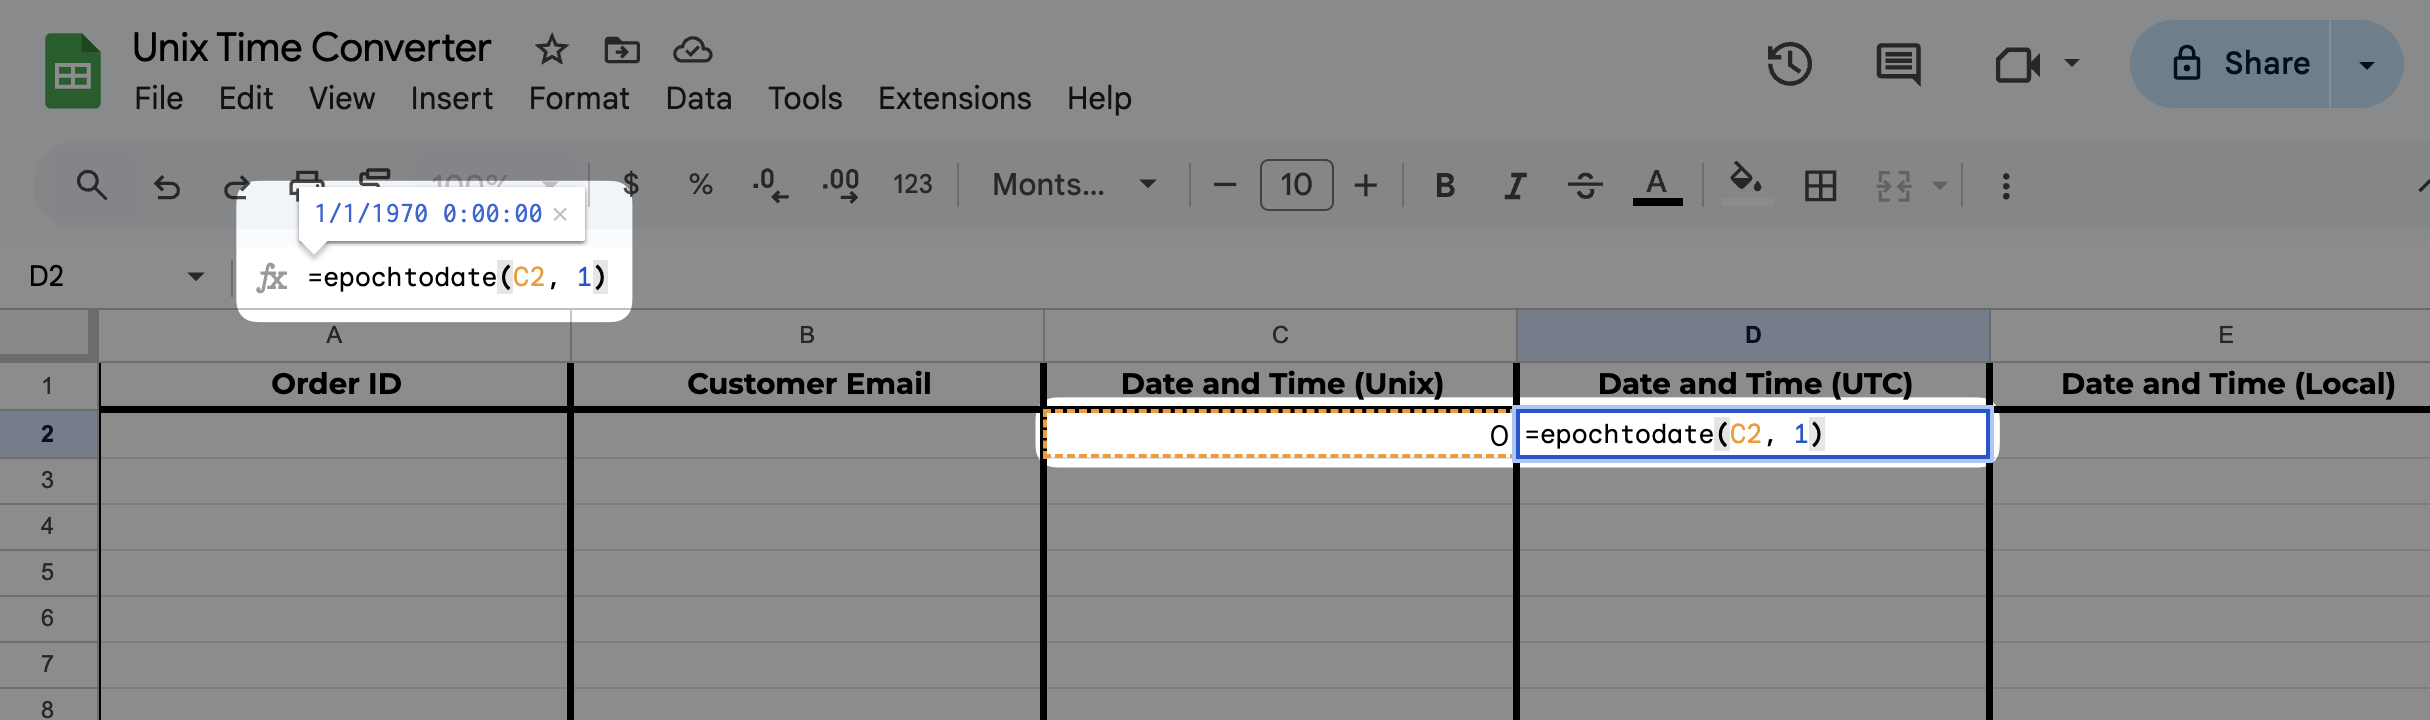Open the comments panel icon
This screenshot has width=2430, height=720.
tap(1897, 65)
